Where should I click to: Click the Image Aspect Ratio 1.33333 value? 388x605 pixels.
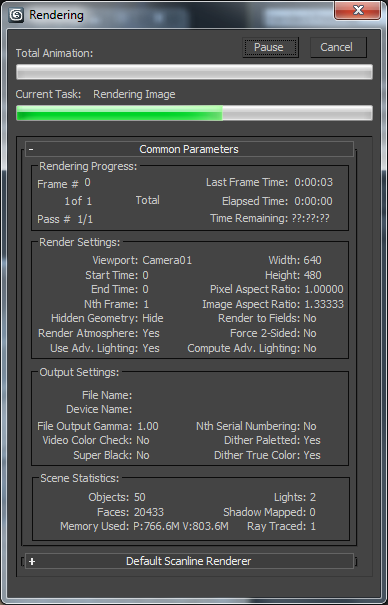click(x=324, y=304)
